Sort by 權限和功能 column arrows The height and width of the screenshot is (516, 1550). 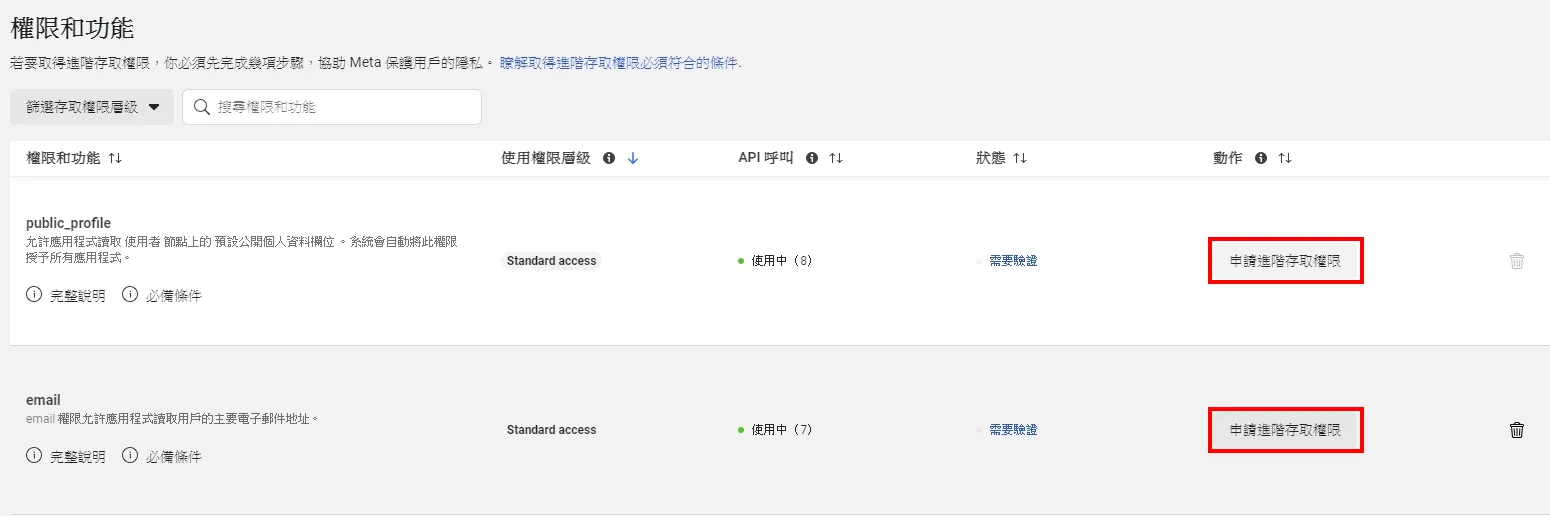[115, 158]
